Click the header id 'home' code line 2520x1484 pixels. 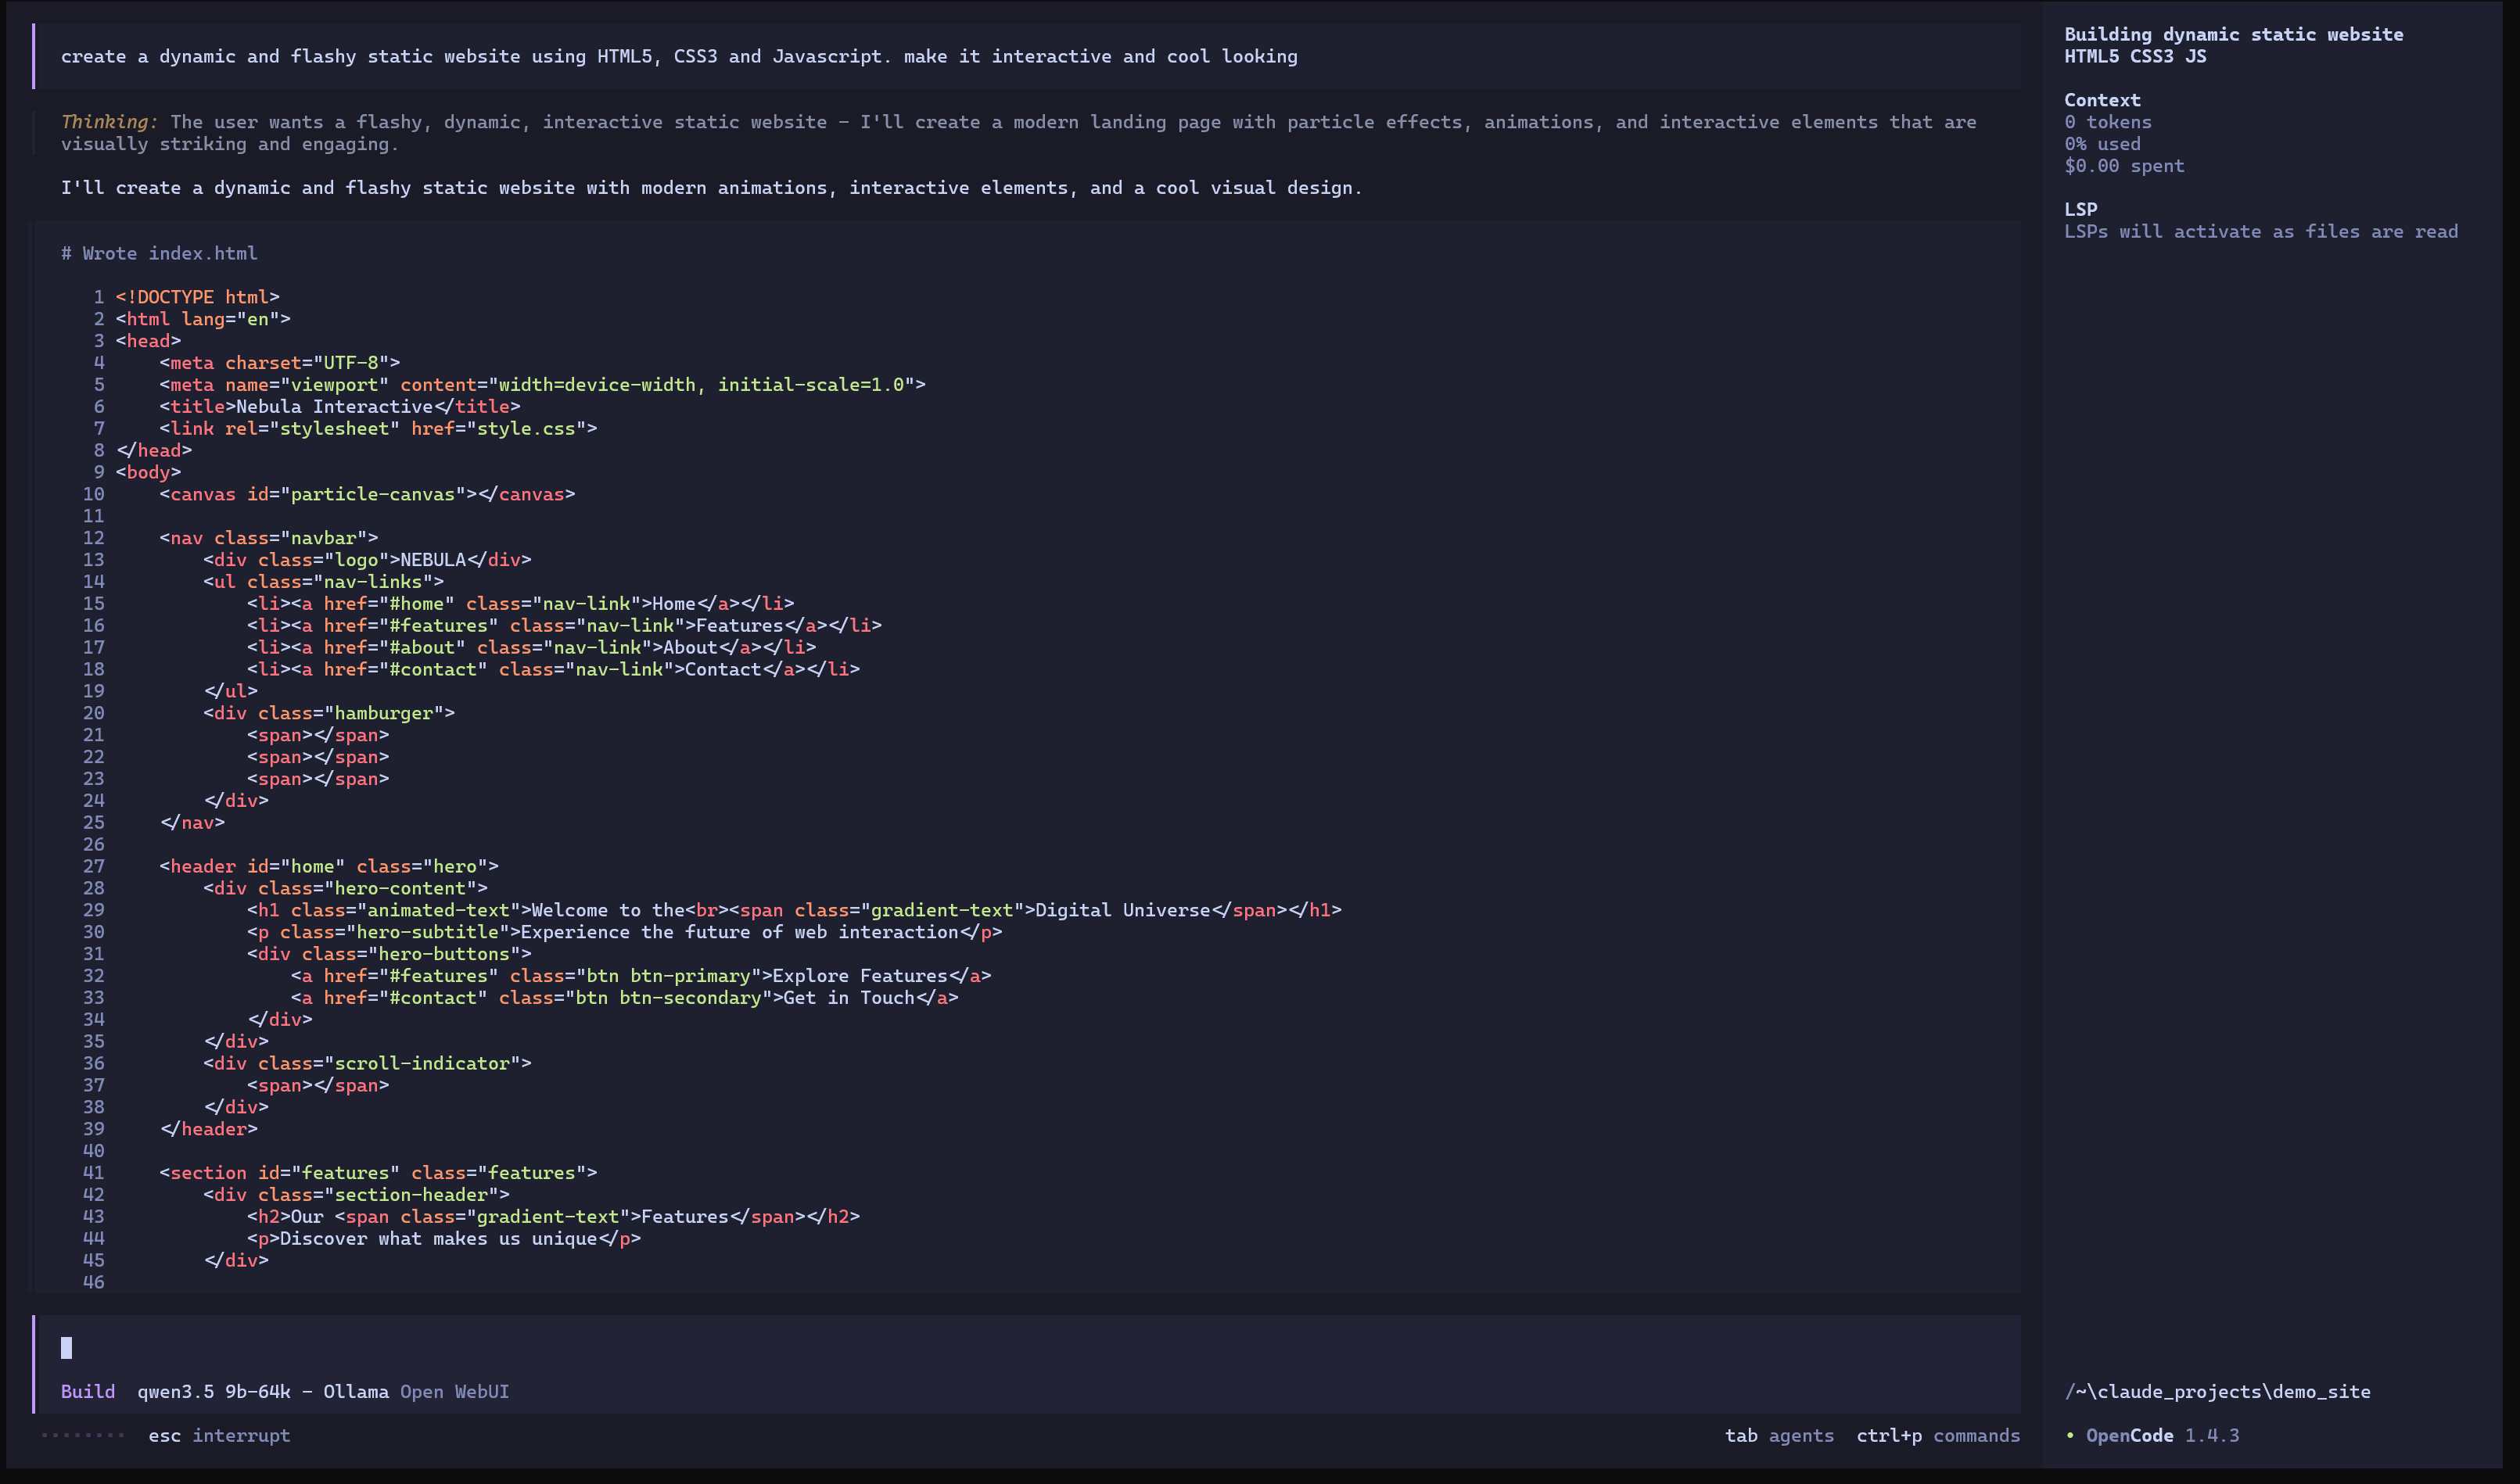pos(329,866)
